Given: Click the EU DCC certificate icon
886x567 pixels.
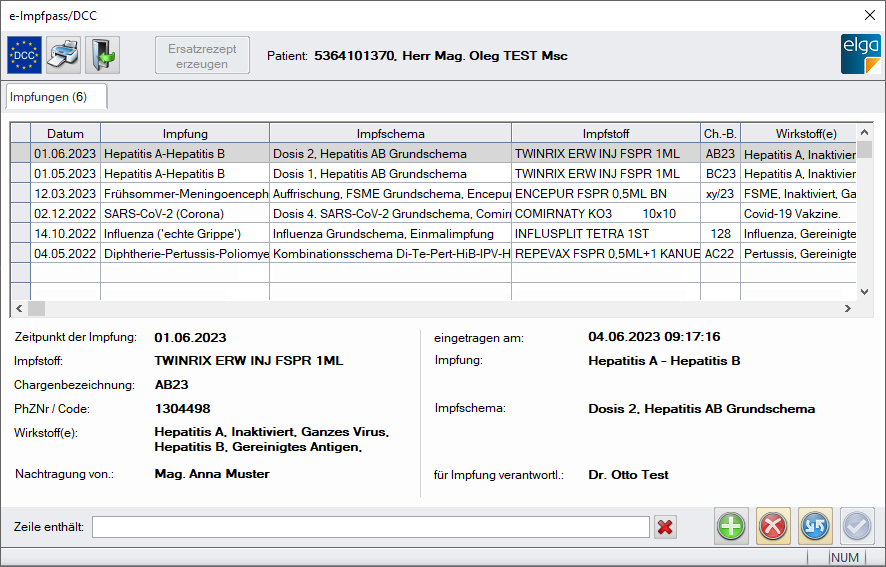Looking at the screenshot, I should pyautogui.click(x=24, y=55).
